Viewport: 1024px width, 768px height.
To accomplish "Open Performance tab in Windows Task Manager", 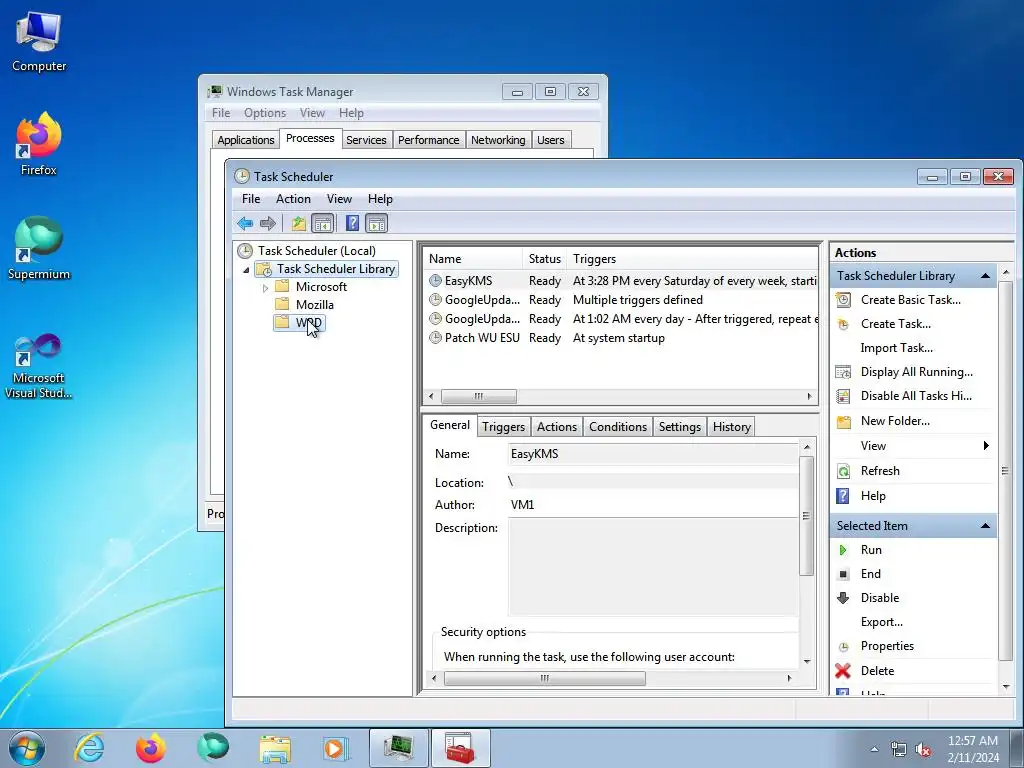I will pyautogui.click(x=428, y=140).
